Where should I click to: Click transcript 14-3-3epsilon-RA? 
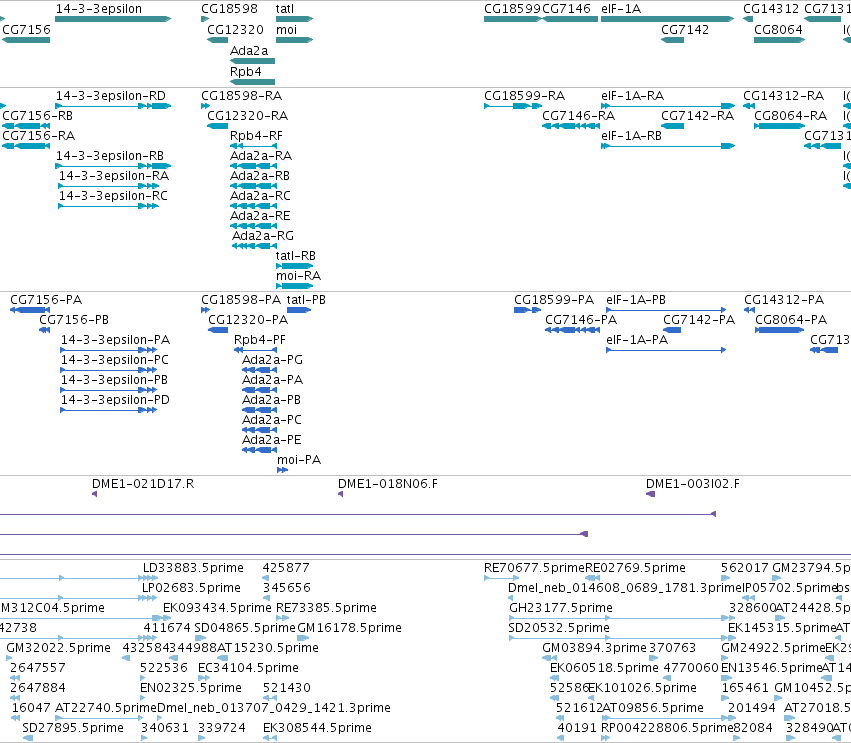[109, 186]
